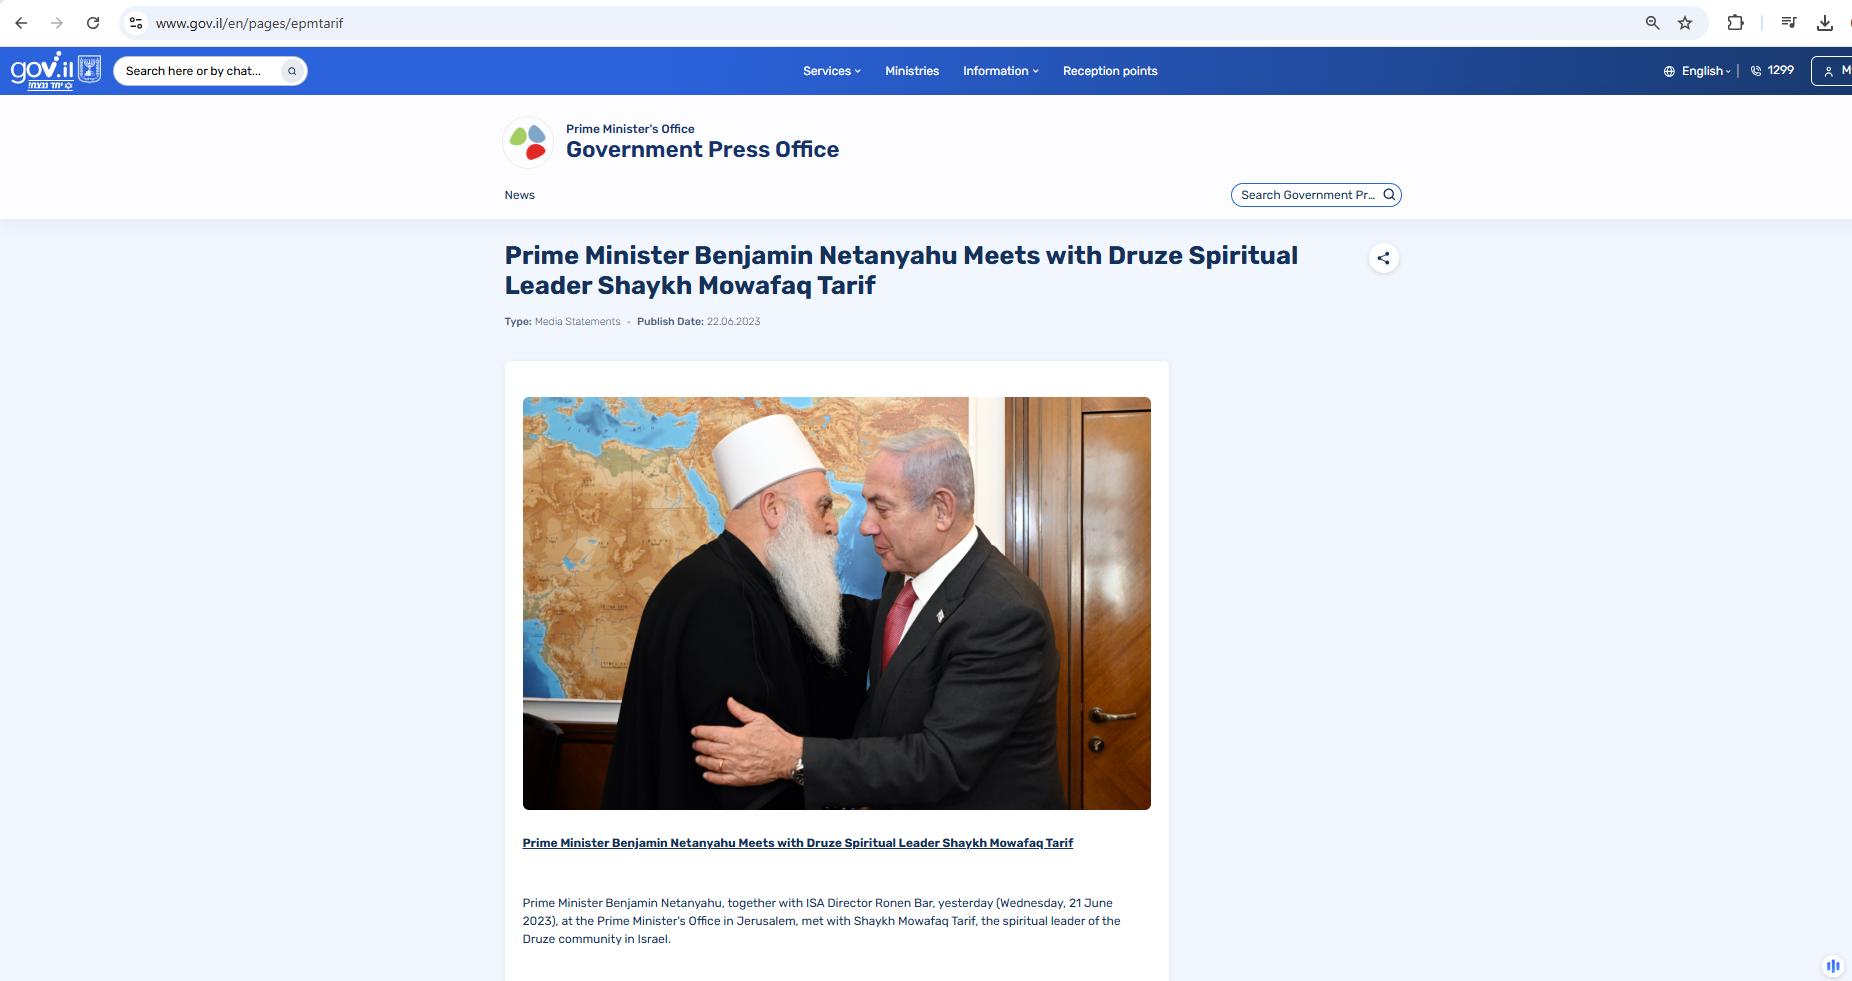1852x981 pixels.
Task: Click the article photo of the meeting
Action: pyautogui.click(x=837, y=603)
